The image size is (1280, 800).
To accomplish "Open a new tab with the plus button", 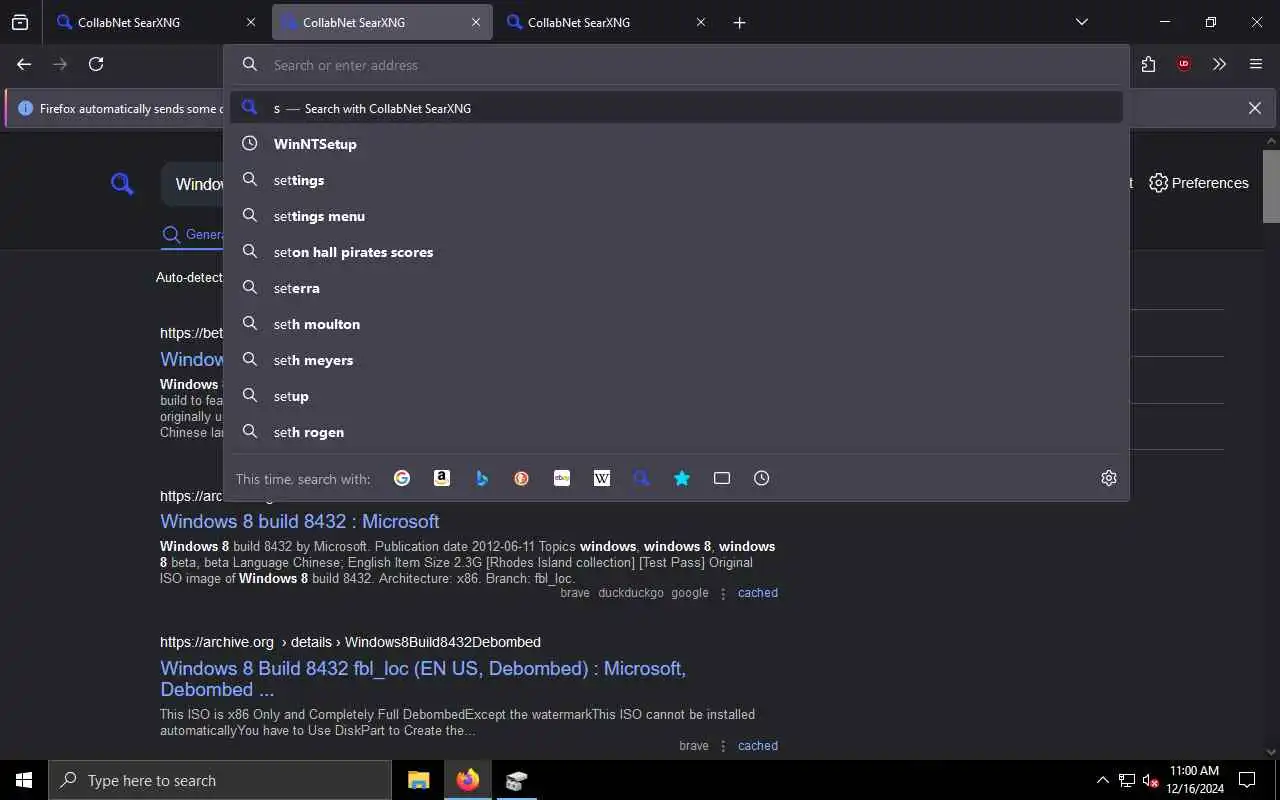I will coord(740,22).
